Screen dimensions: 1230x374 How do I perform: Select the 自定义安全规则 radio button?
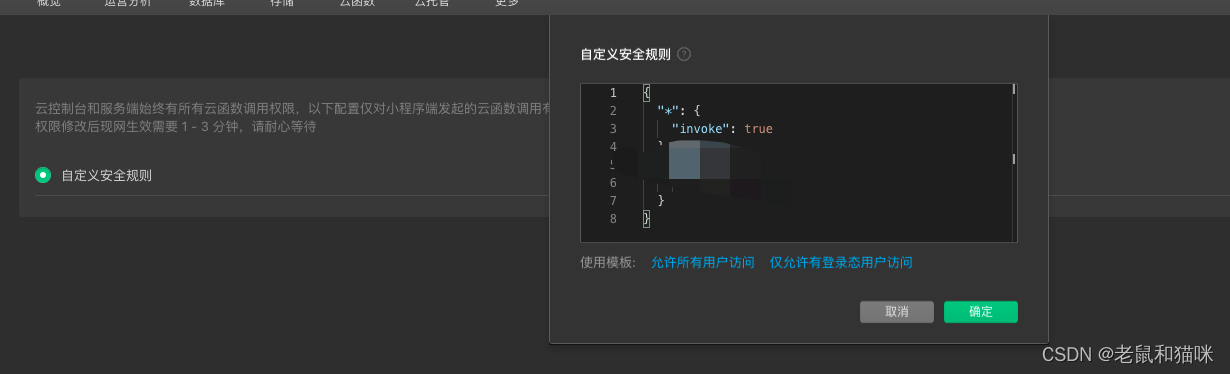click(x=43, y=175)
